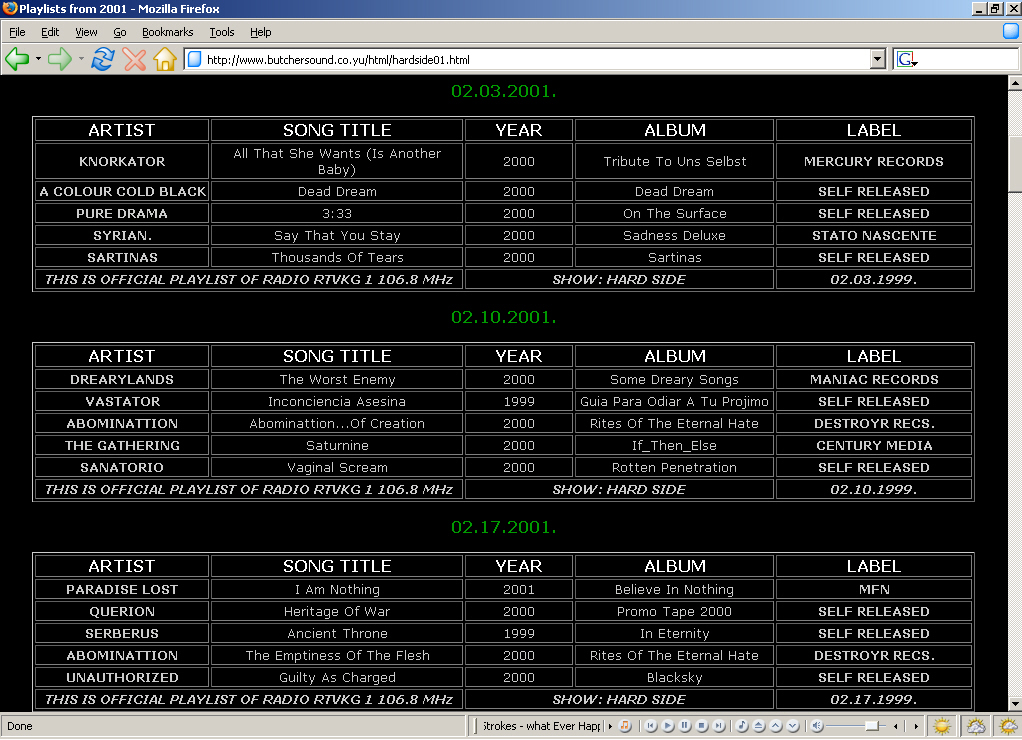The image size is (1022, 740).
Task: Click the small arrow next to the track title
Action: 610,726
